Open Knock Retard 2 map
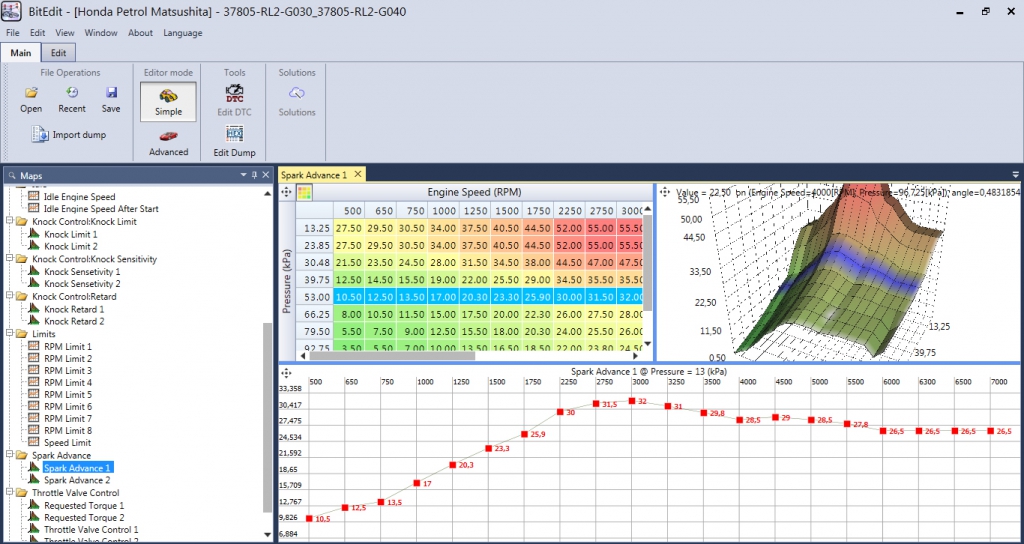 click(x=74, y=321)
